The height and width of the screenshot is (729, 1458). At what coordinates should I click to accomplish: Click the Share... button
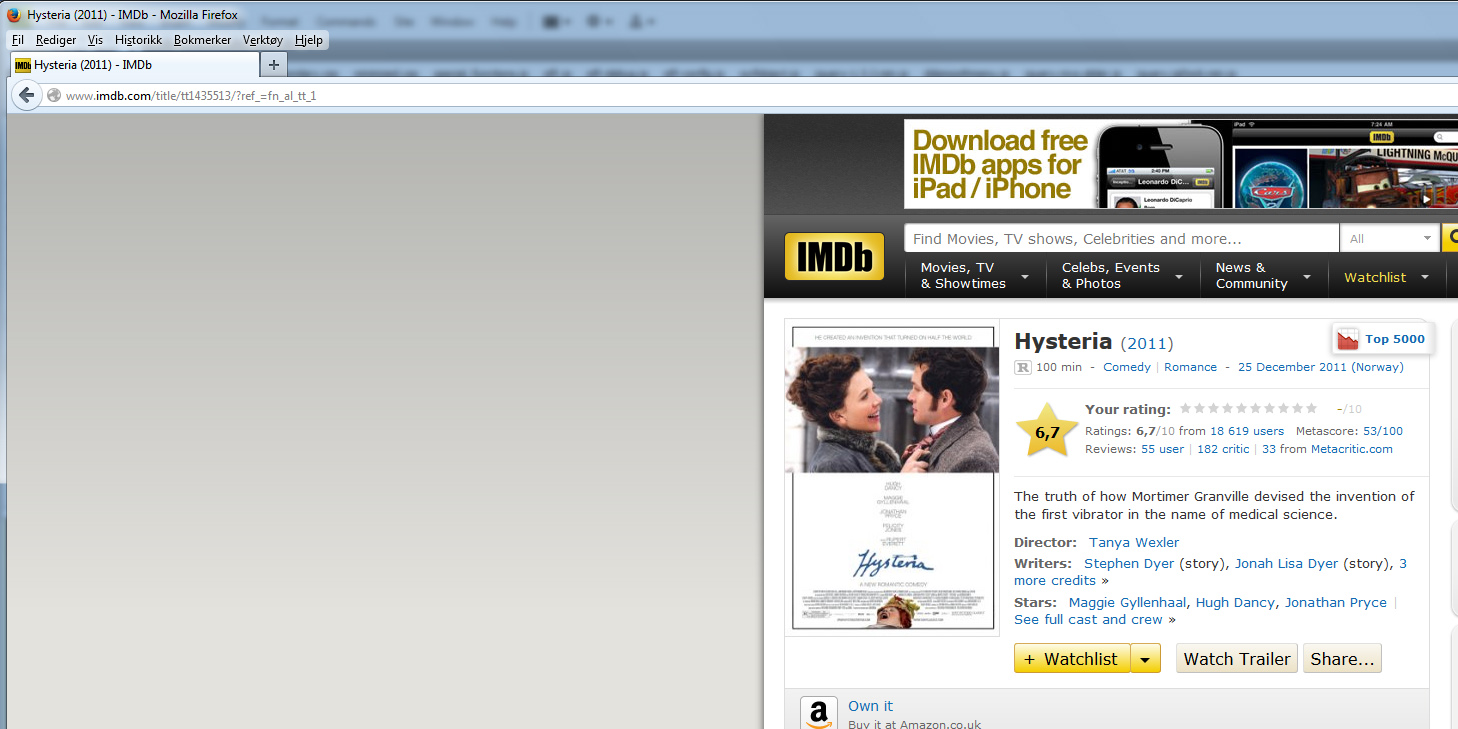(x=1342, y=659)
